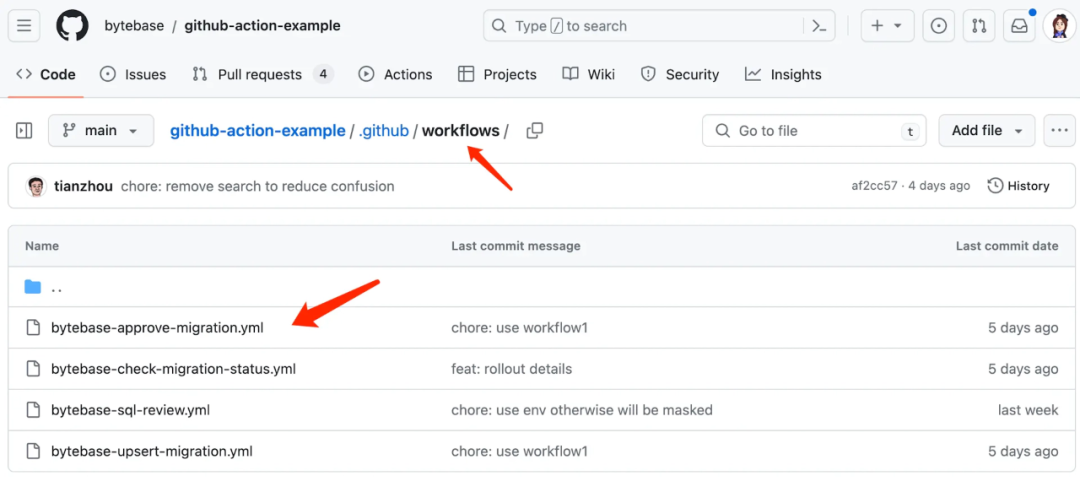The height and width of the screenshot is (492, 1080).
Task: Open the more options ellipsis menu
Action: [x=1059, y=131]
